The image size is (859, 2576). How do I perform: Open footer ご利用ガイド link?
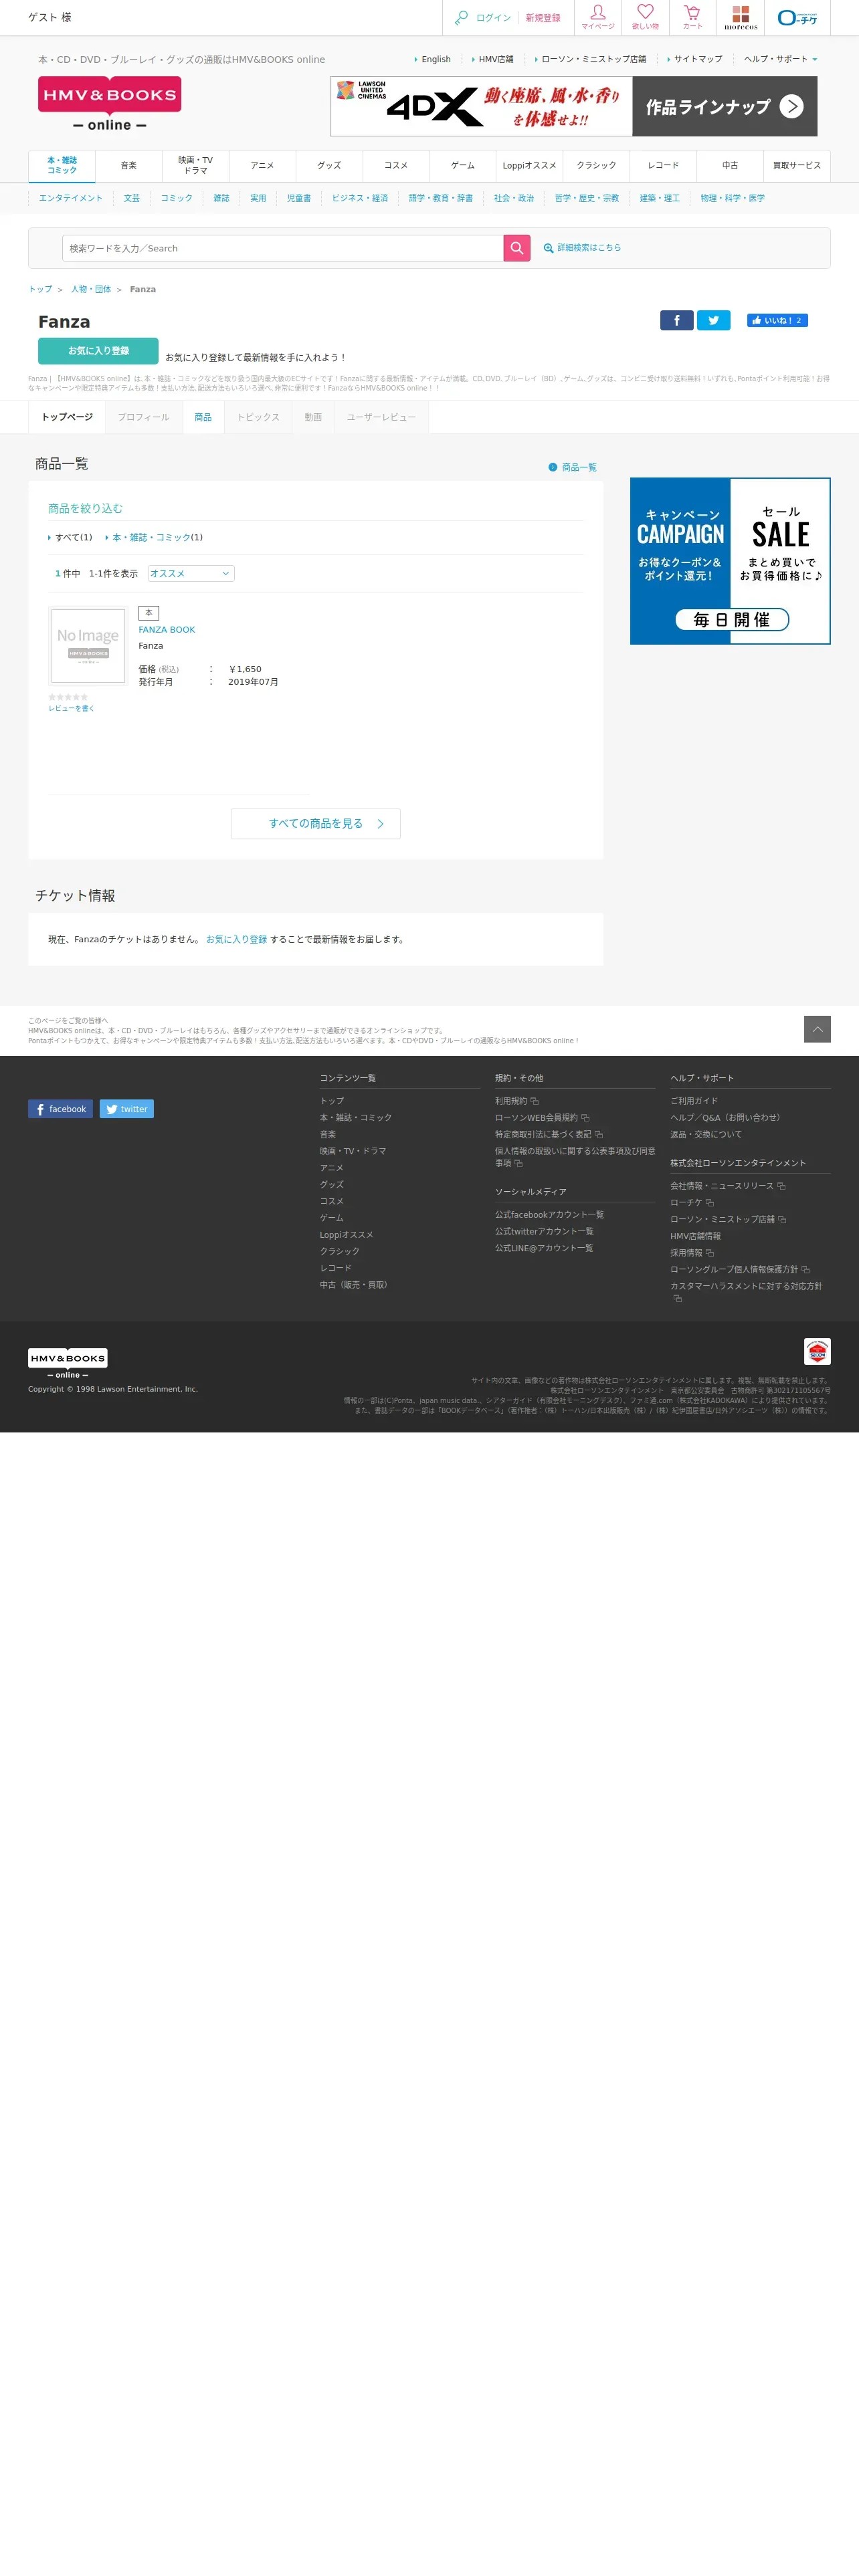[694, 1101]
